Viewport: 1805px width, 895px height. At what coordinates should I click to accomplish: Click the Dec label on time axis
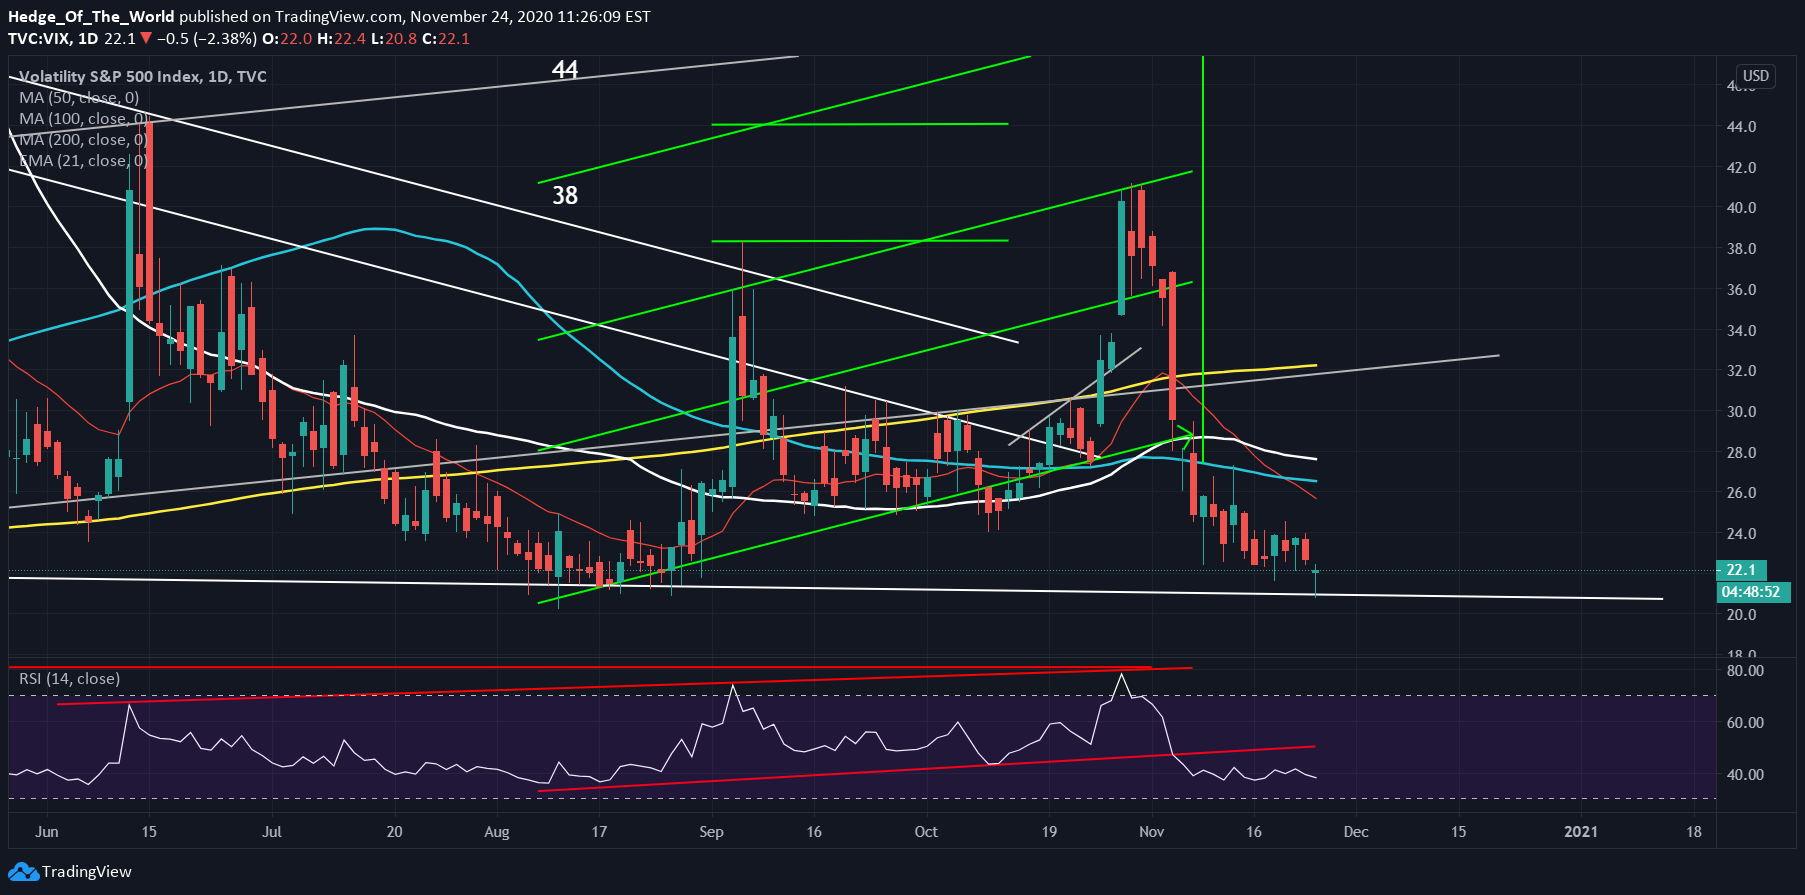[x=1356, y=832]
